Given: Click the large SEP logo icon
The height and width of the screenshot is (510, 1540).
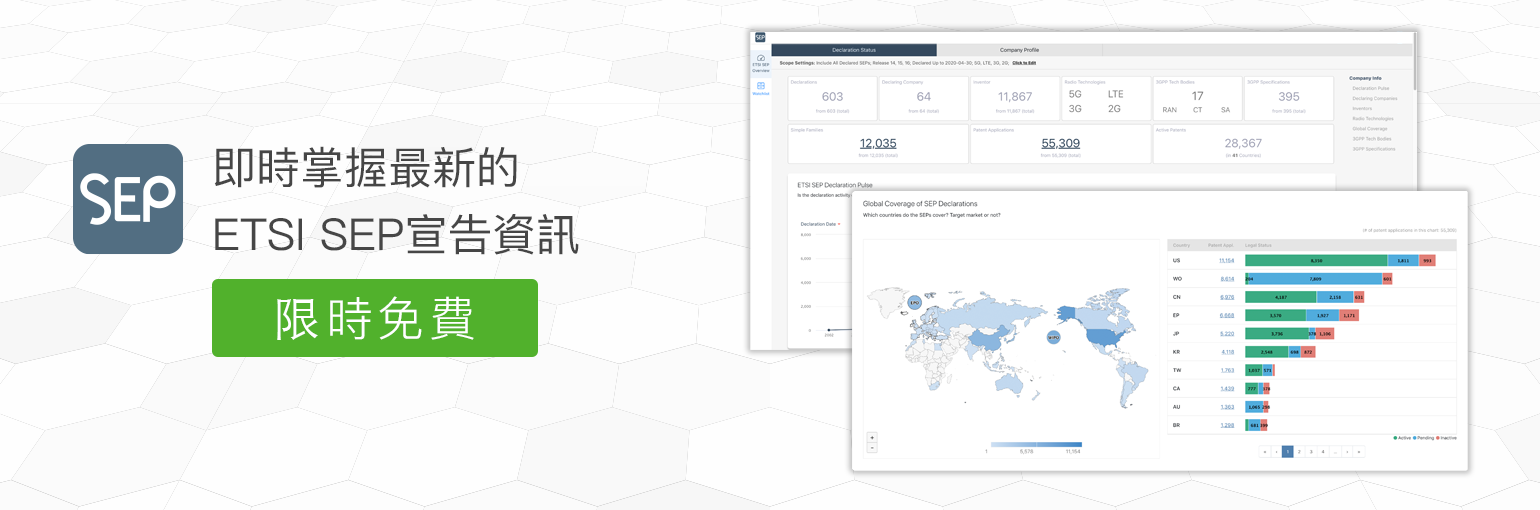Looking at the screenshot, I should coord(128,198).
